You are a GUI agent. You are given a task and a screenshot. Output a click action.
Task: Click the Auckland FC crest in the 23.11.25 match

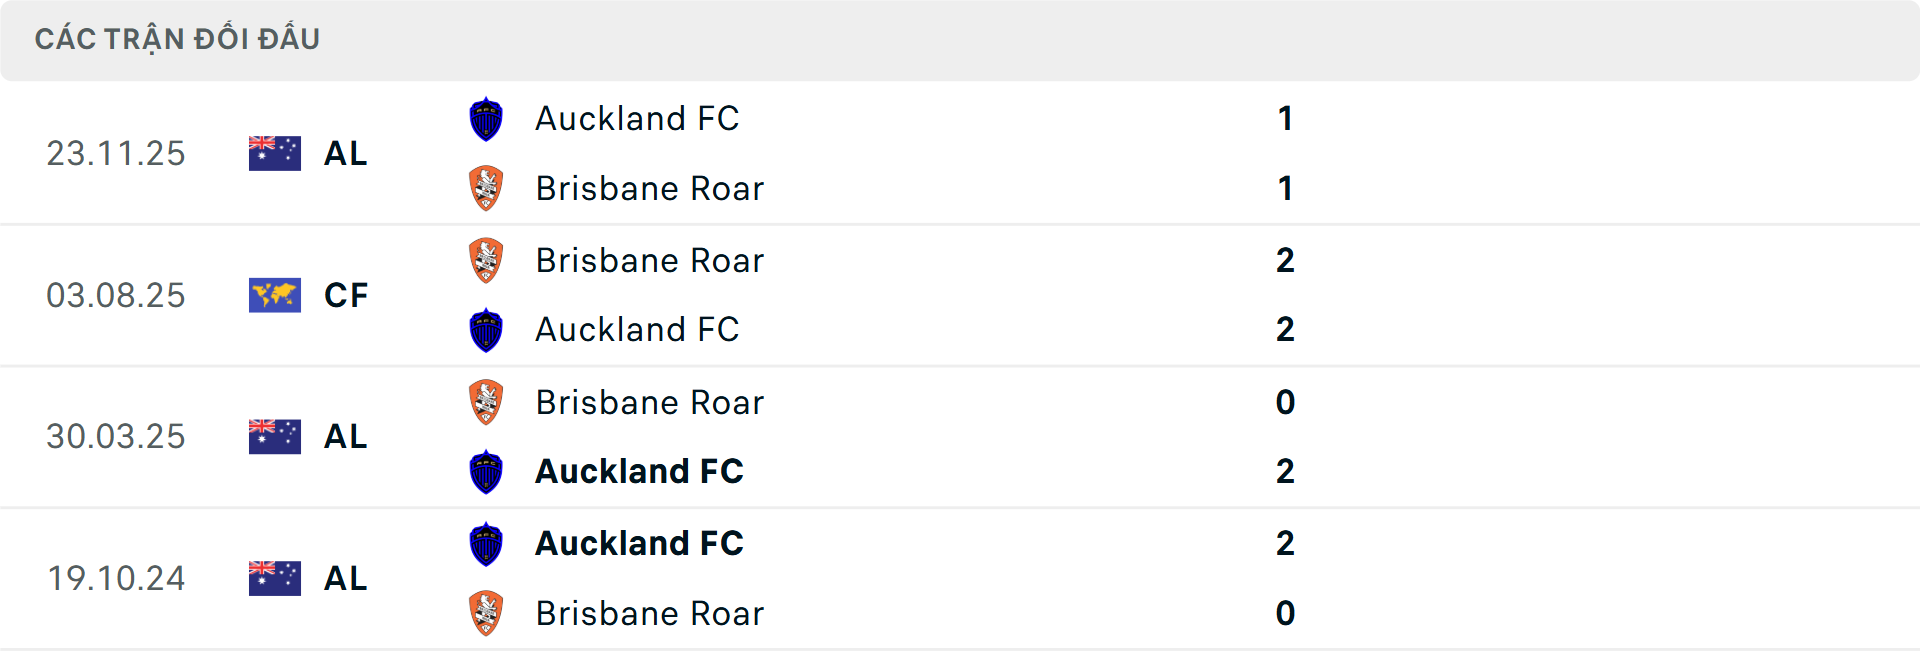[x=486, y=118]
